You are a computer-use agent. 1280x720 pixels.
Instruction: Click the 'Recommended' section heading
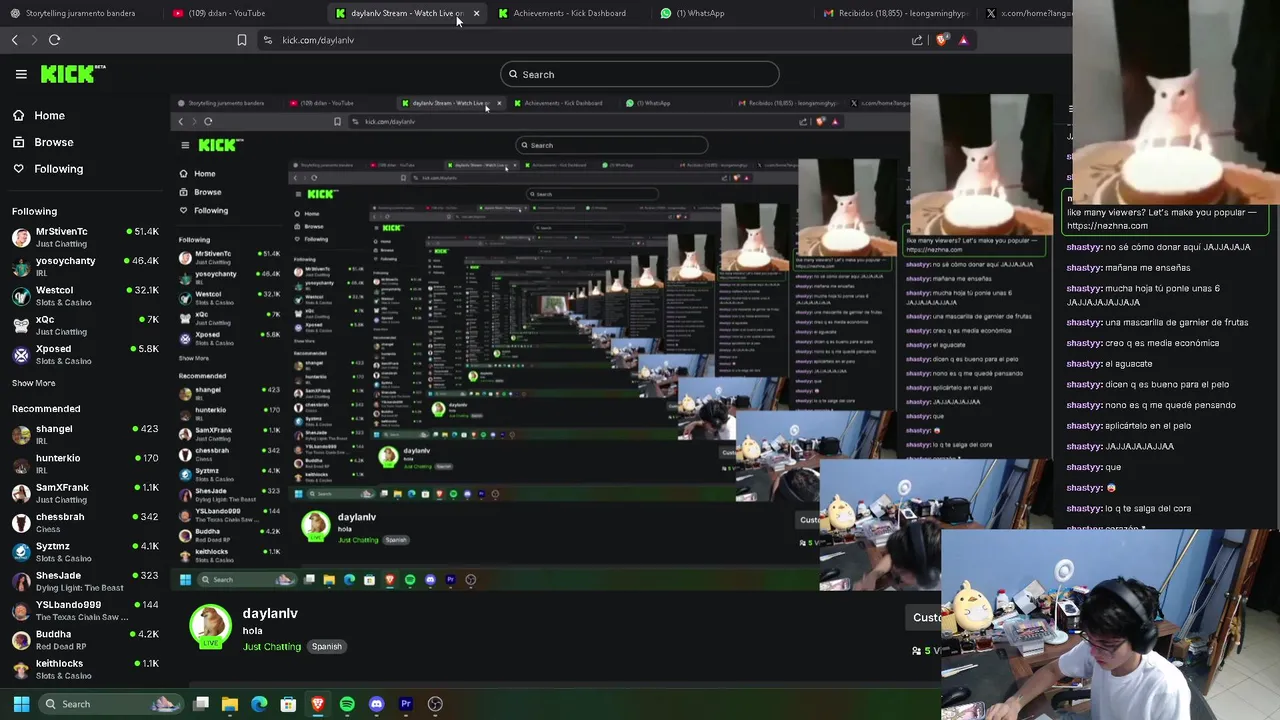[x=46, y=409]
